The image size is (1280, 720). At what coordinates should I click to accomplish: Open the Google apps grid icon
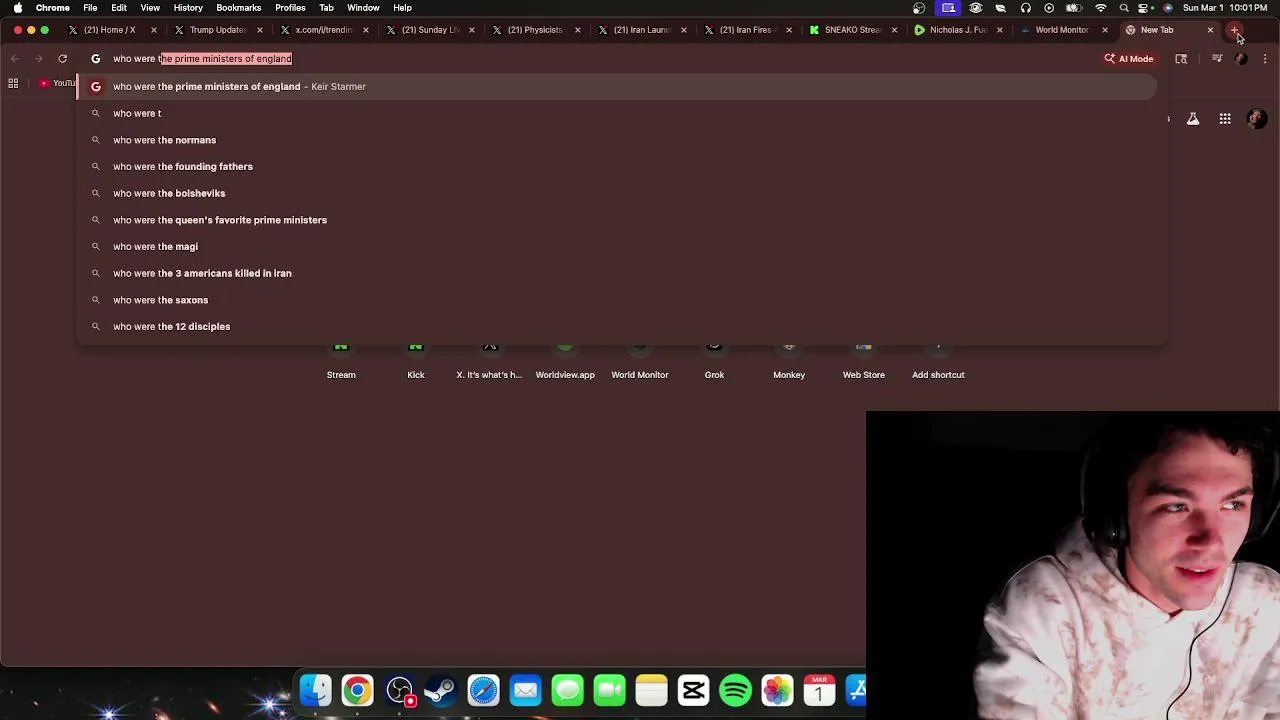pyautogui.click(x=1225, y=119)
